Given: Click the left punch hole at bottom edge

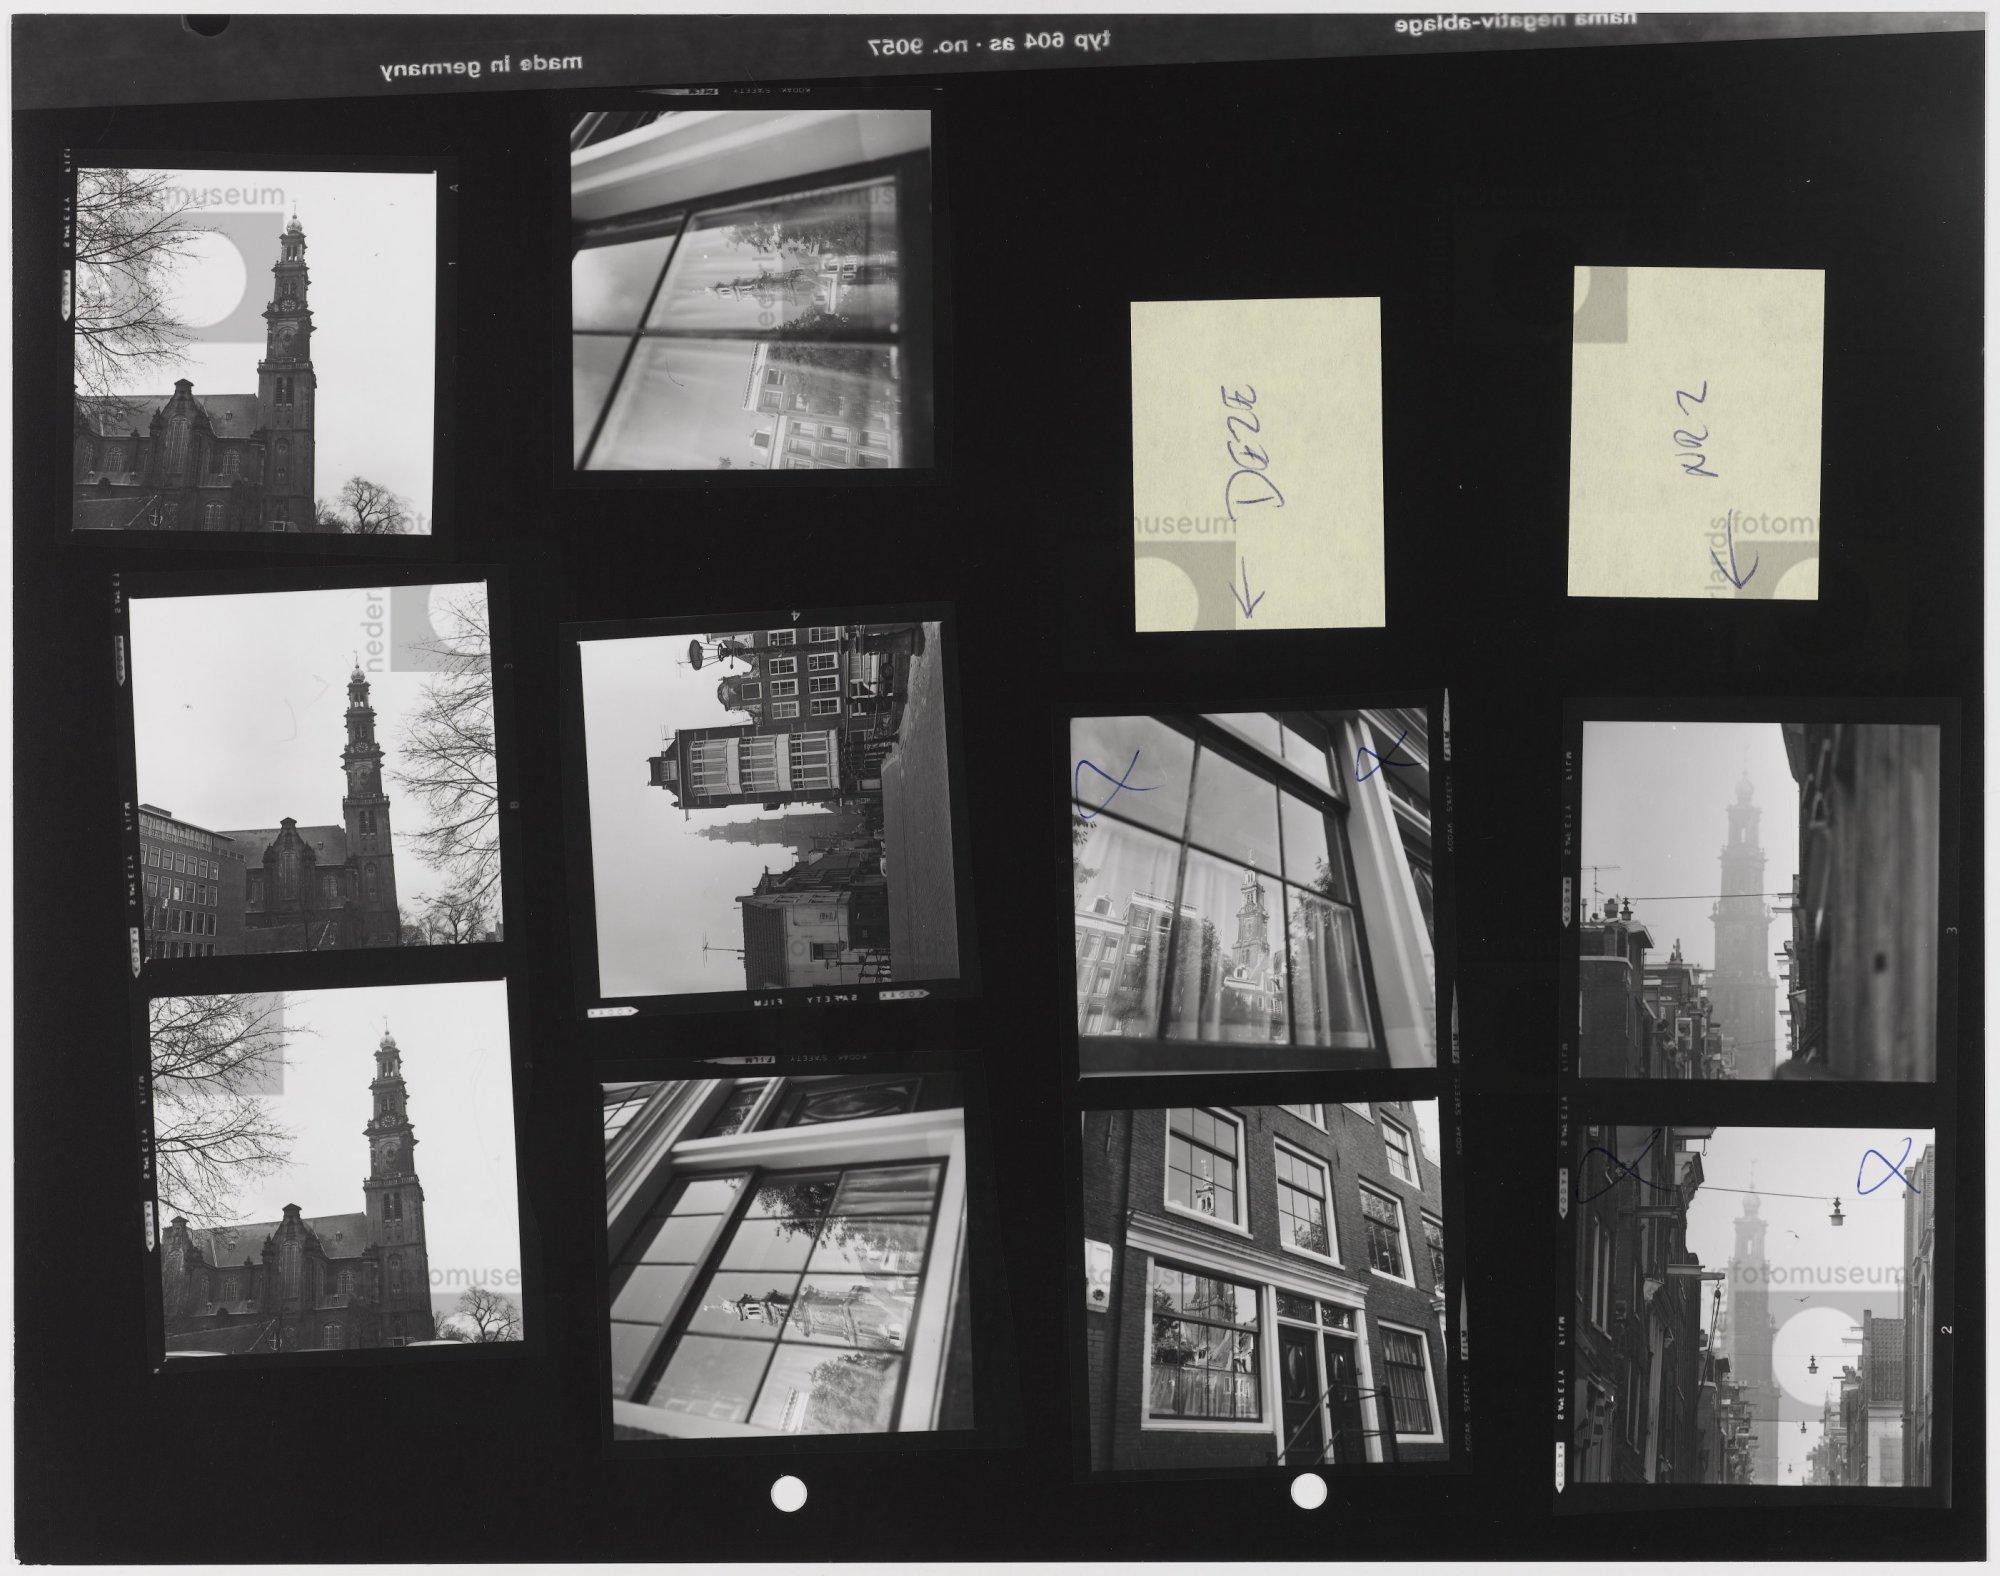Looking at the screenshot, I should click(x=789, y=1494).
